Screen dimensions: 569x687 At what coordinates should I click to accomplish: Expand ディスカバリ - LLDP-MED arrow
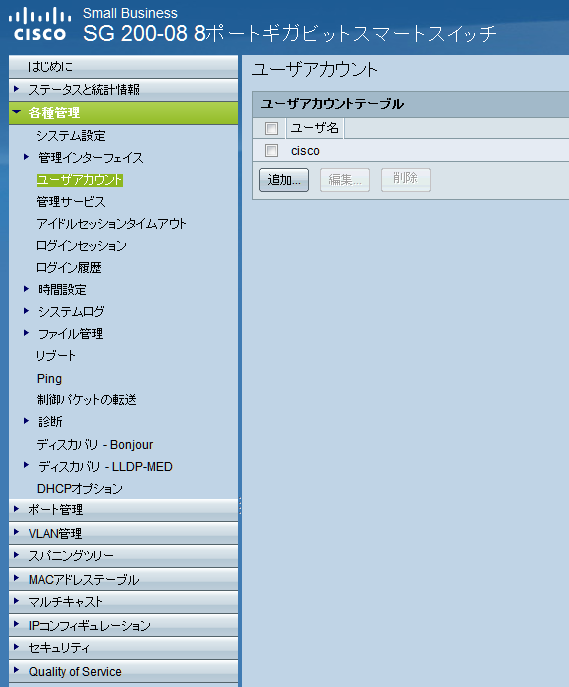26,465
